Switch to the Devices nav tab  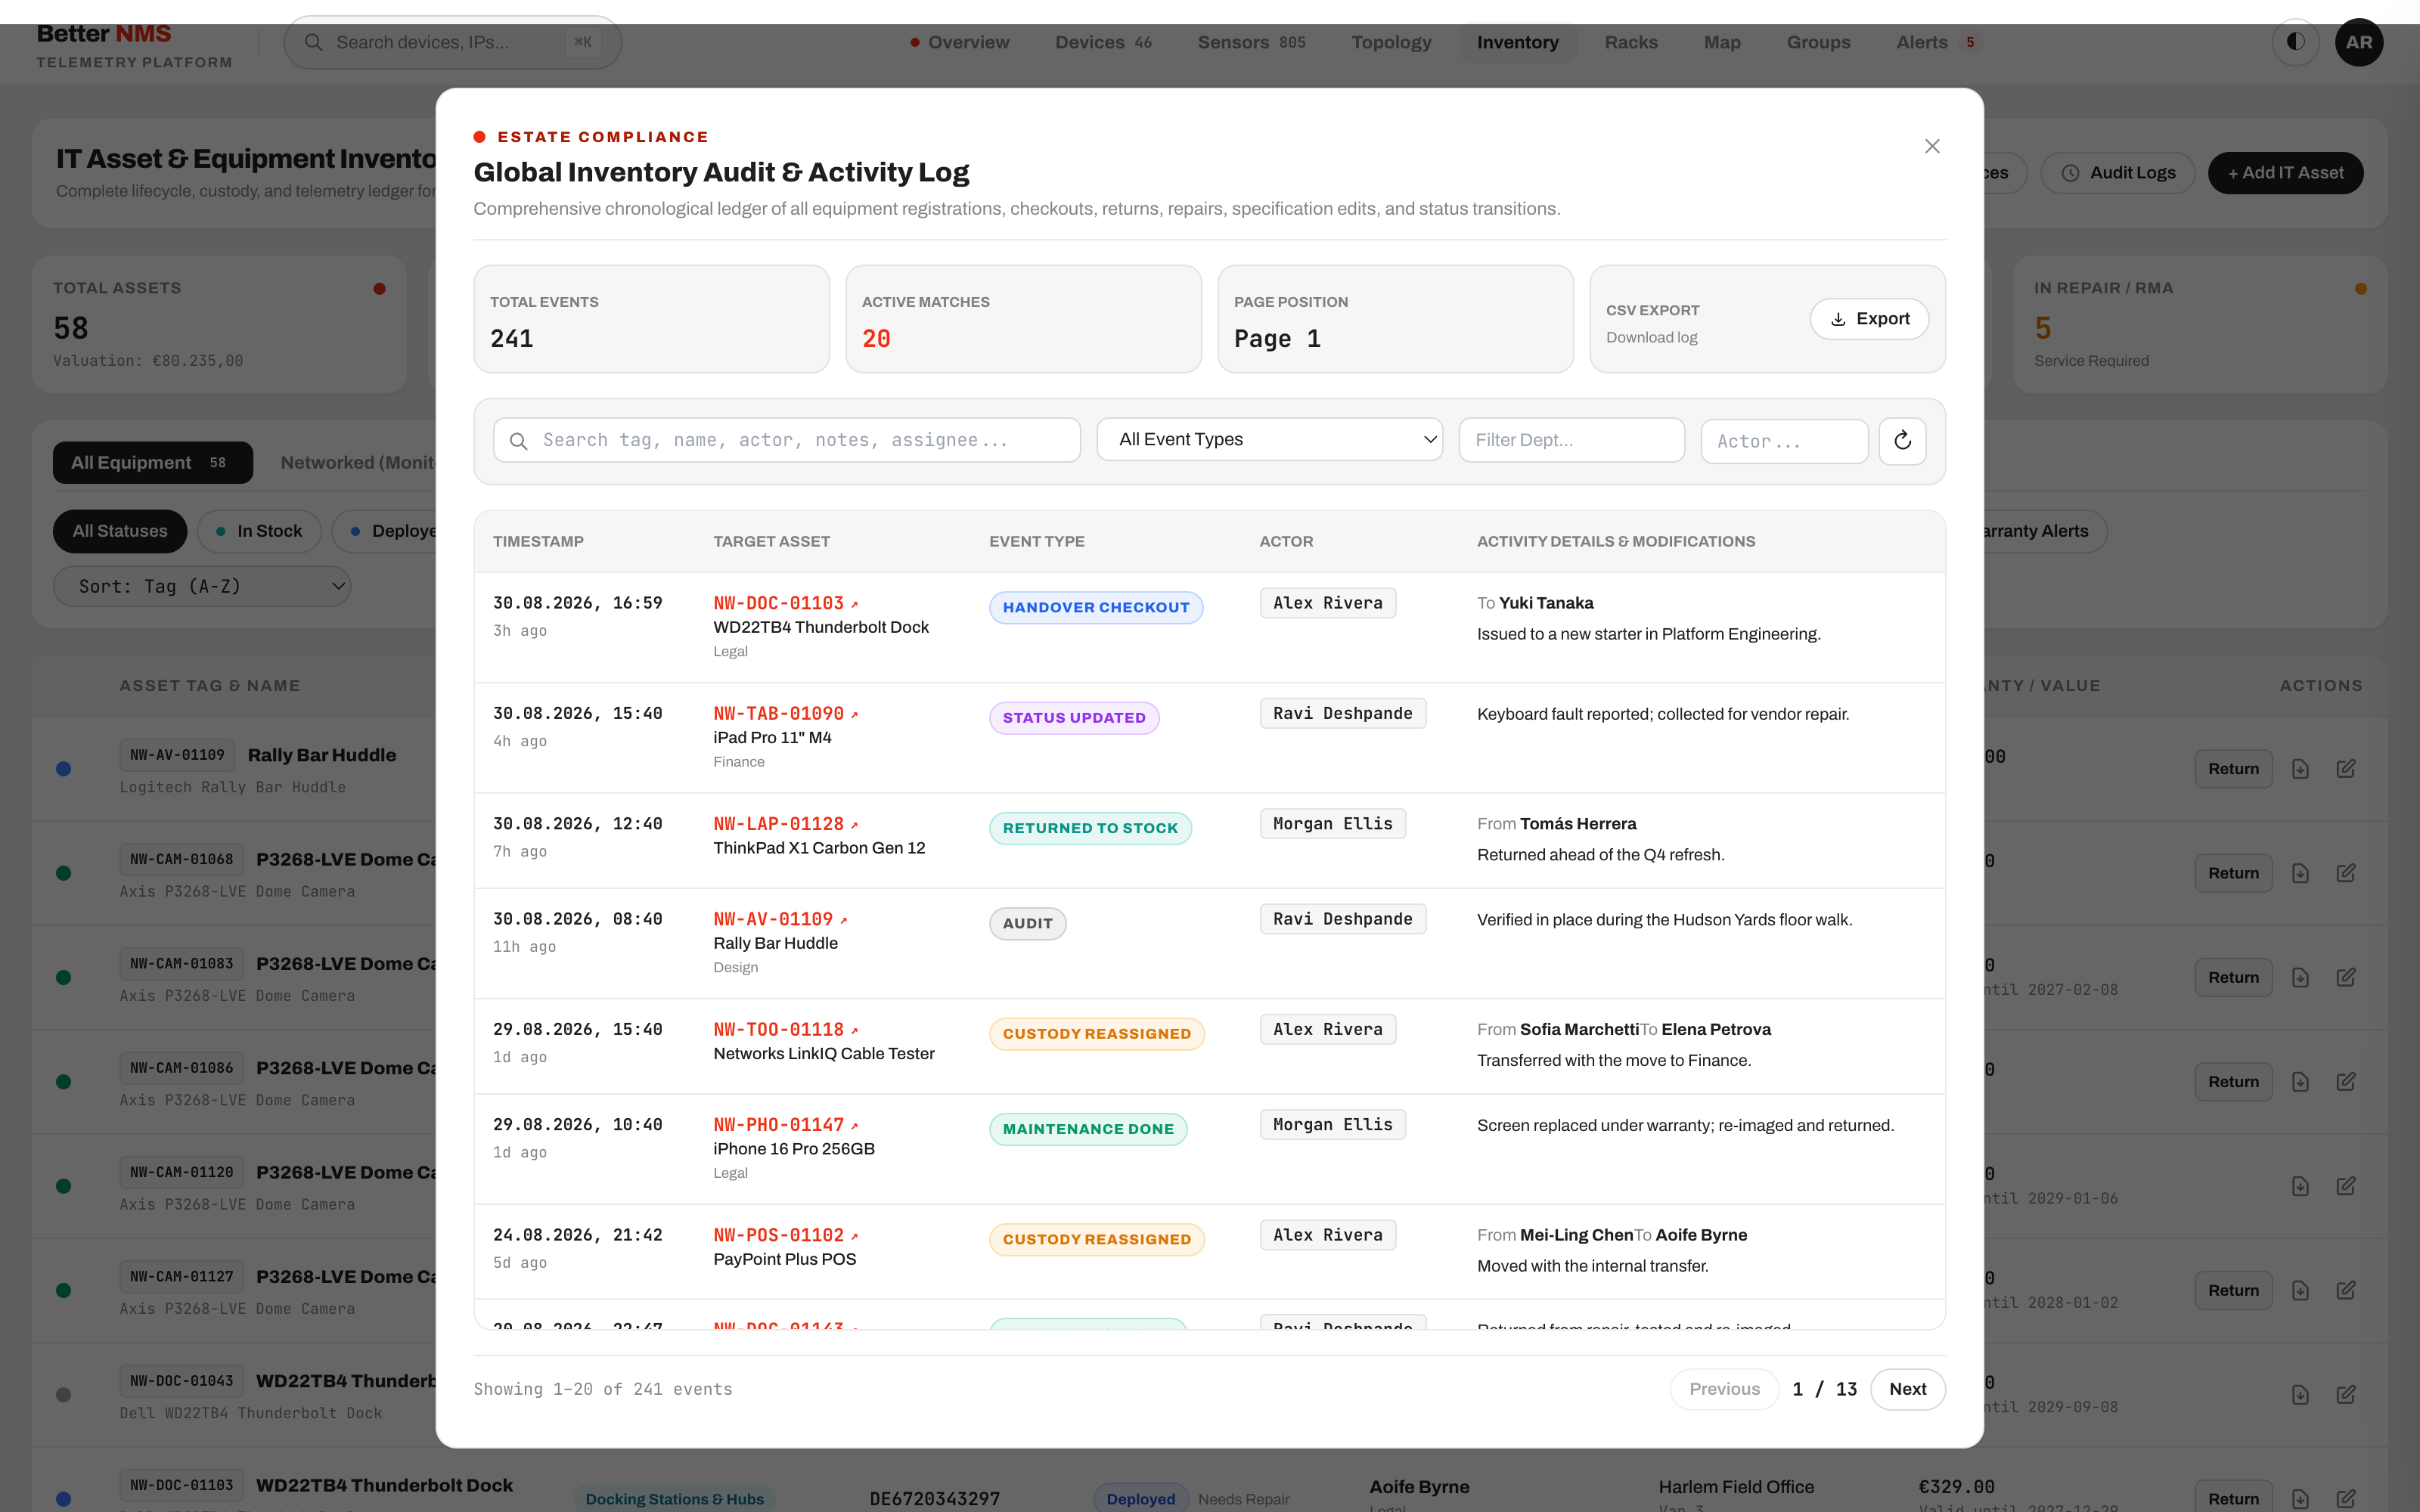click(1103, 42)
